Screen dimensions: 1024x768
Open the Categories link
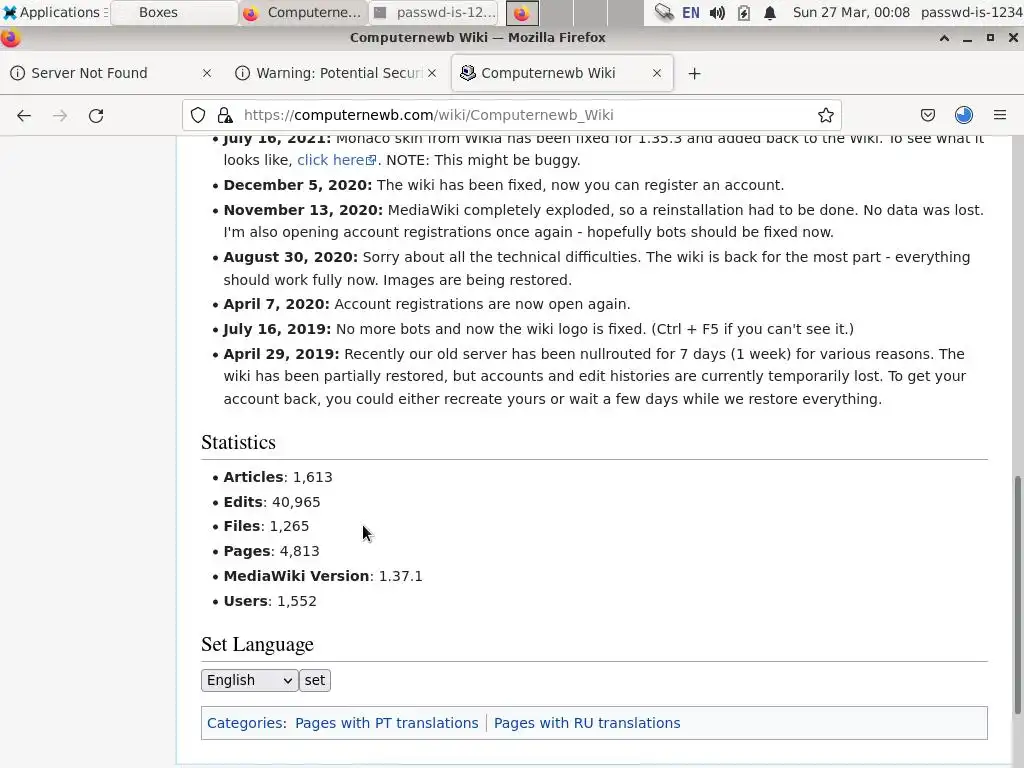245,723
